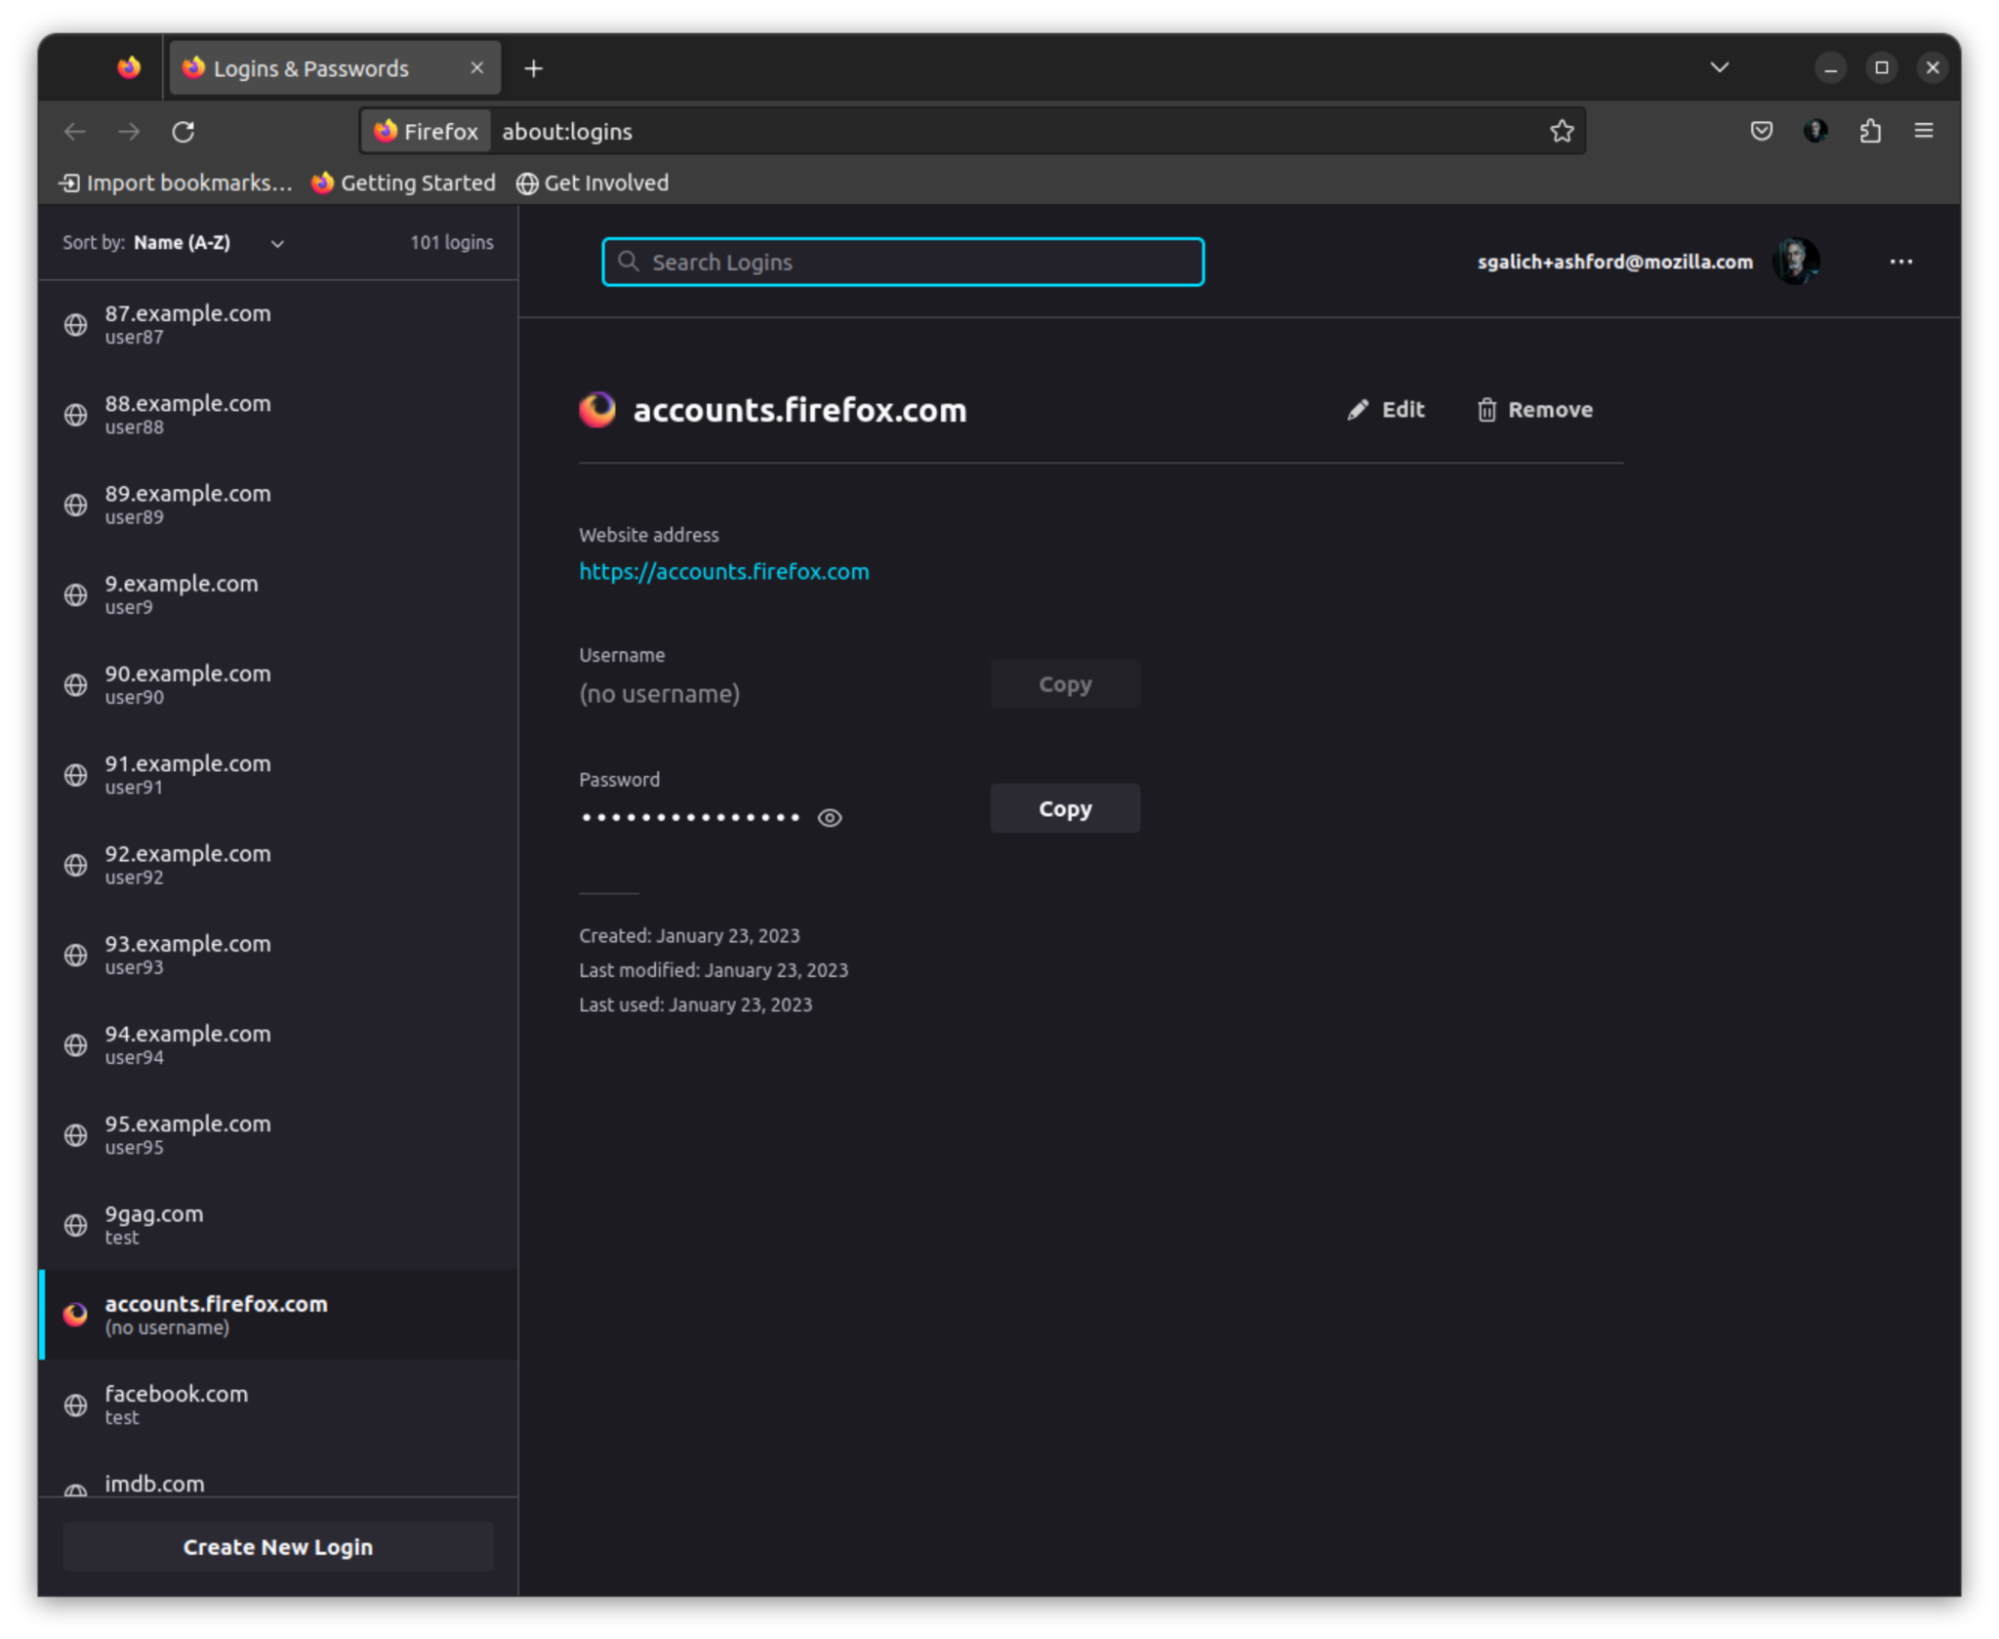
Task: Bookmark this page with star icon
Action: [1561, 131]
